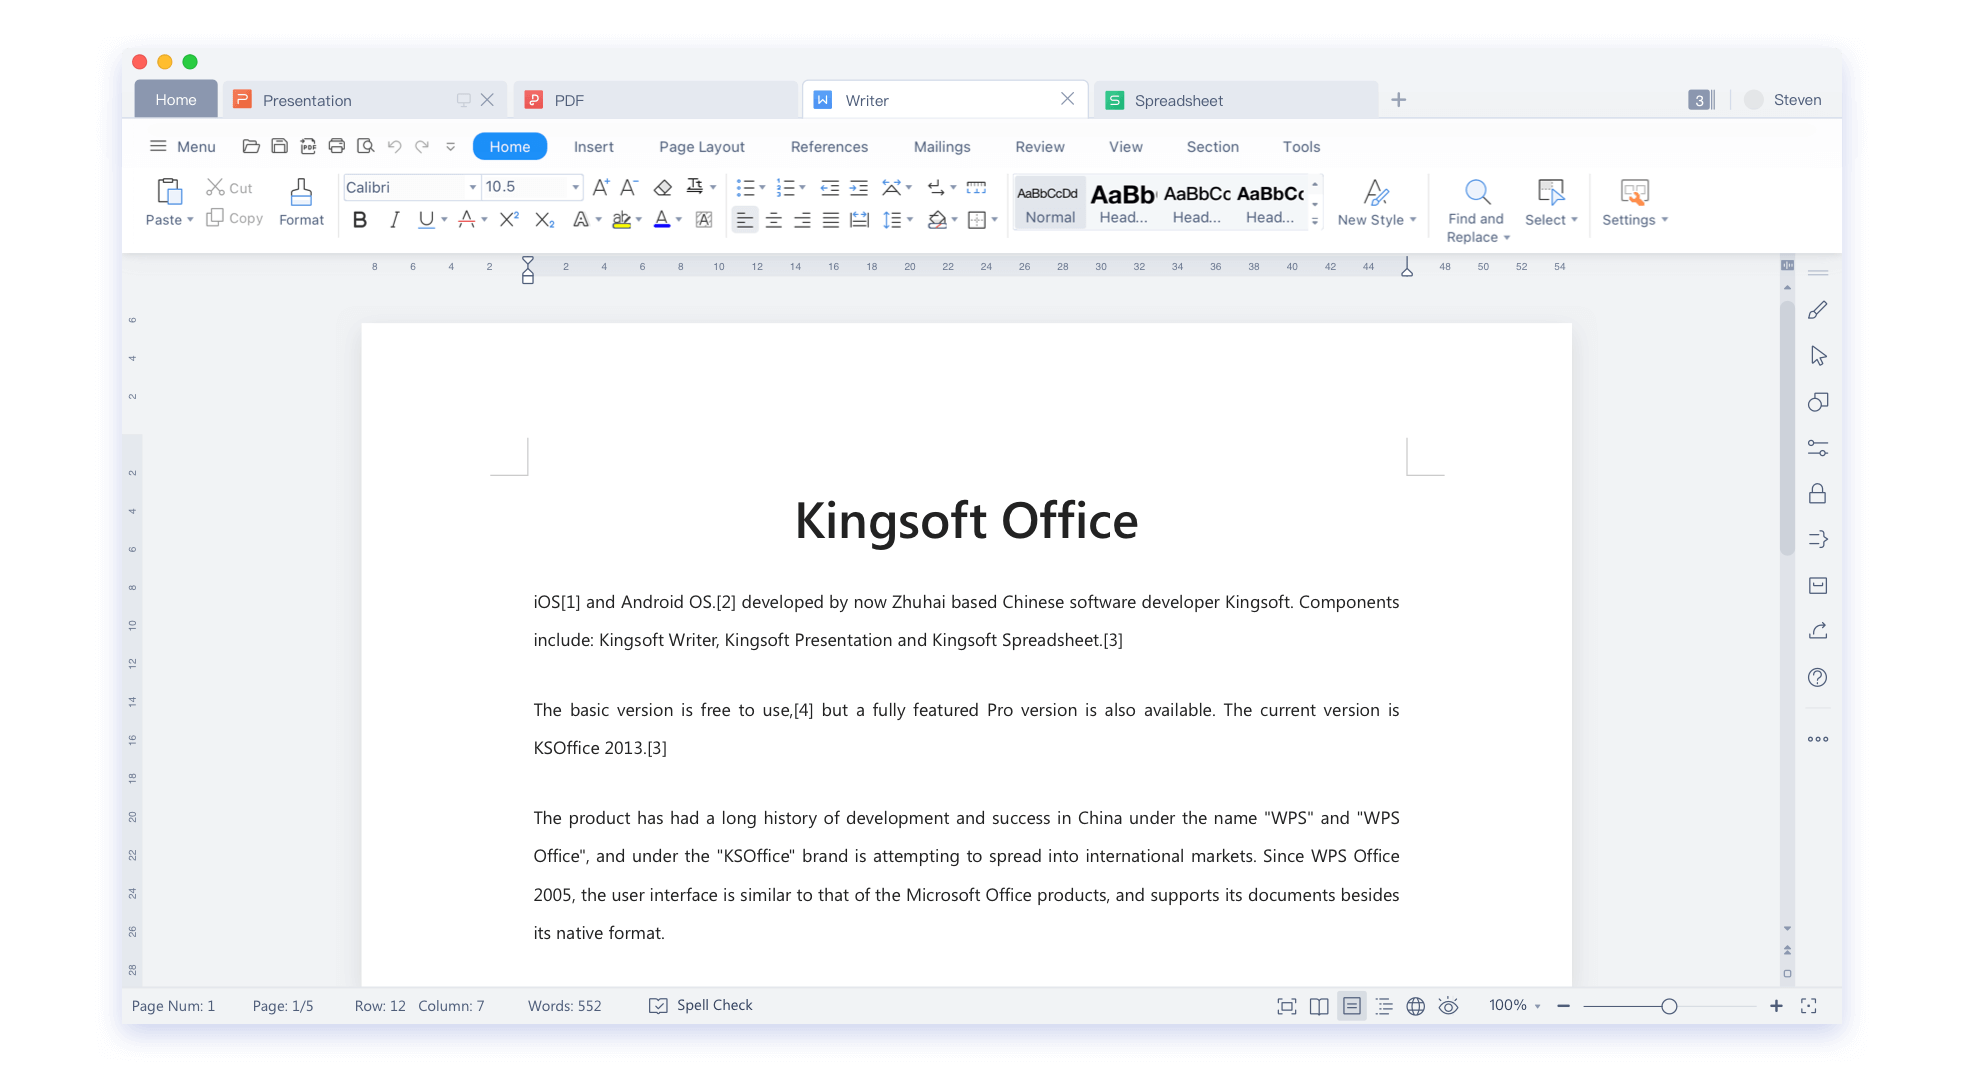This screenshot has height=1088, width=1964.
Task: Apply the Normal style
Action: tap(1048, 202)
